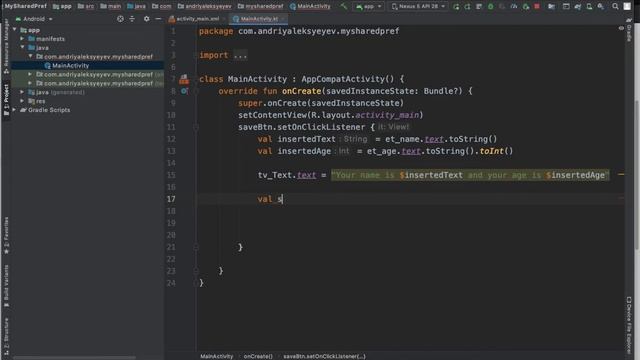Click the Collapse All icon in Project panel

tap(132, 19)
